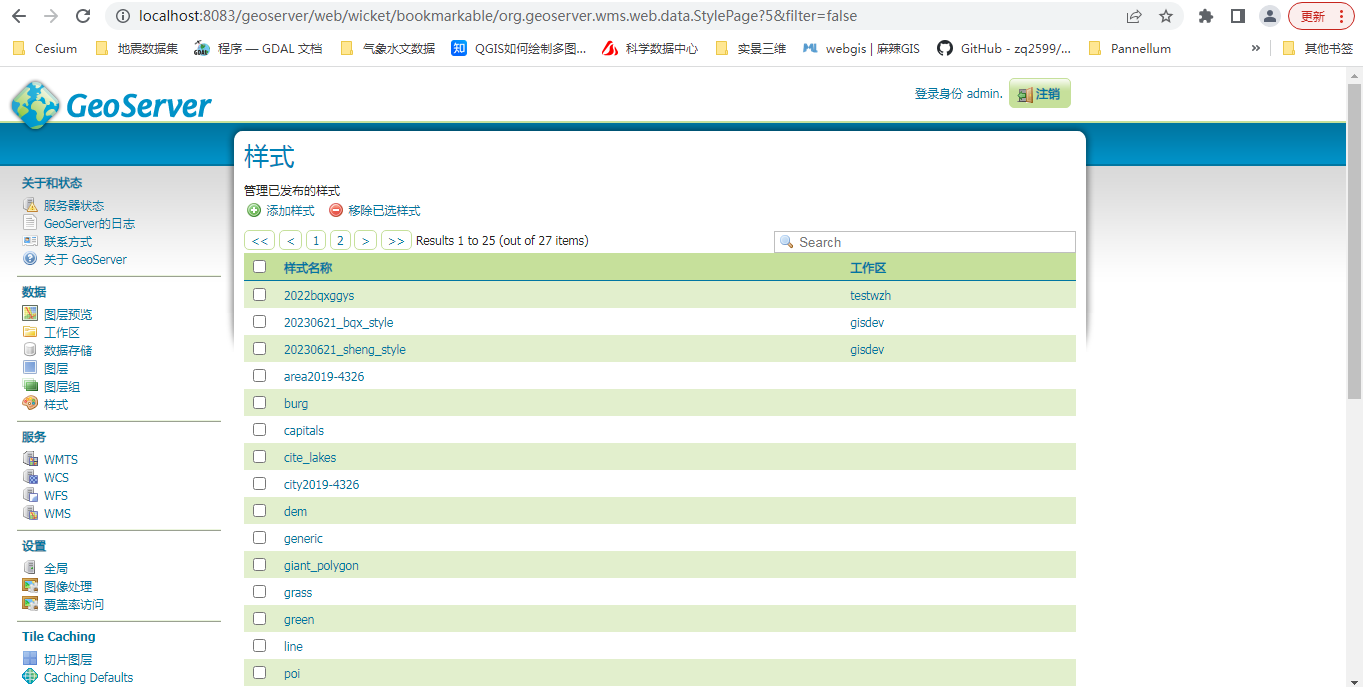Click the red remove styles minus icon
1363x687 pixels.
[x=336, y=211]
